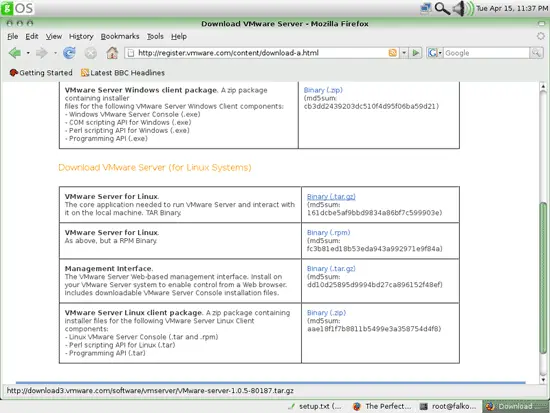Click the RSS feed icon in address bar
The image size is (550, 413).
click(393, 53)
